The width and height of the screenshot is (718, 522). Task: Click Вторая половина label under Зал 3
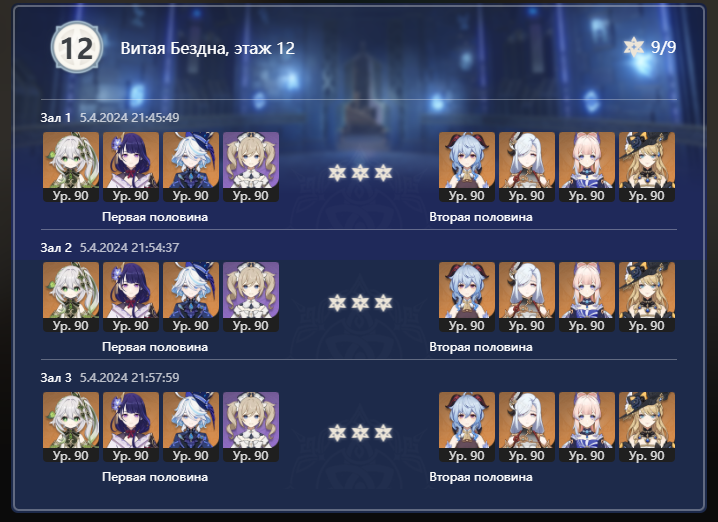point(481,477)
